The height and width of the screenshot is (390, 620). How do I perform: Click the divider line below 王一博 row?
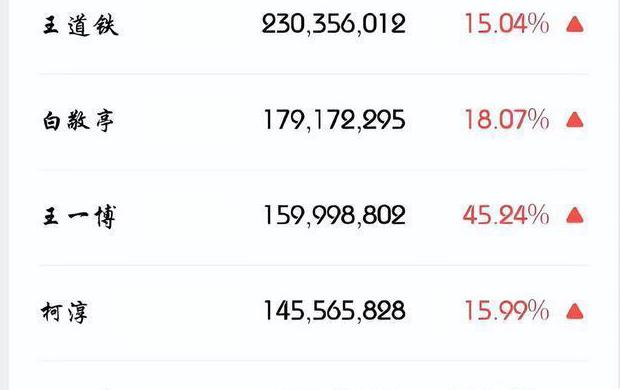313,265
